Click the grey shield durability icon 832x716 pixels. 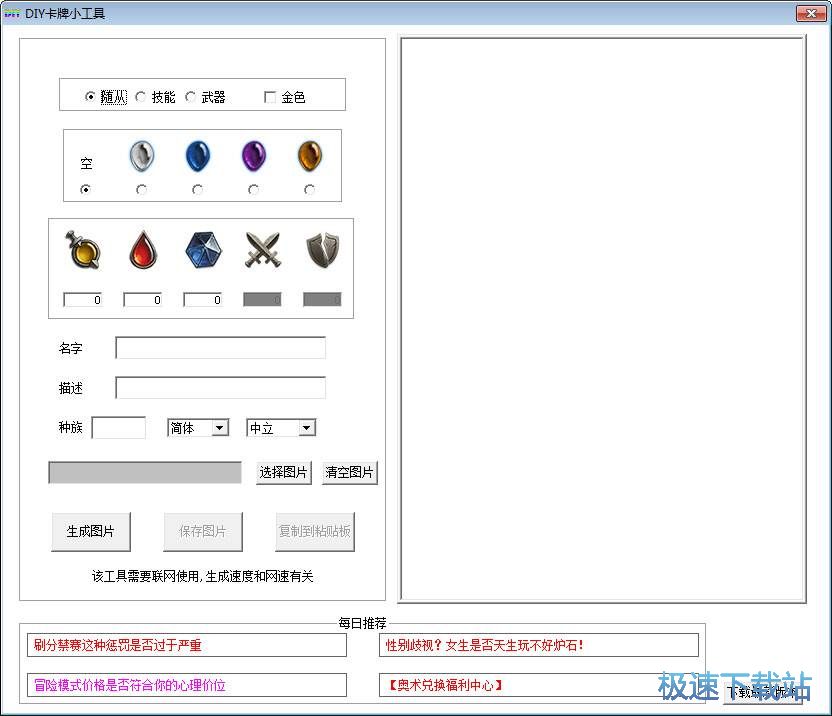coord(323,250)
